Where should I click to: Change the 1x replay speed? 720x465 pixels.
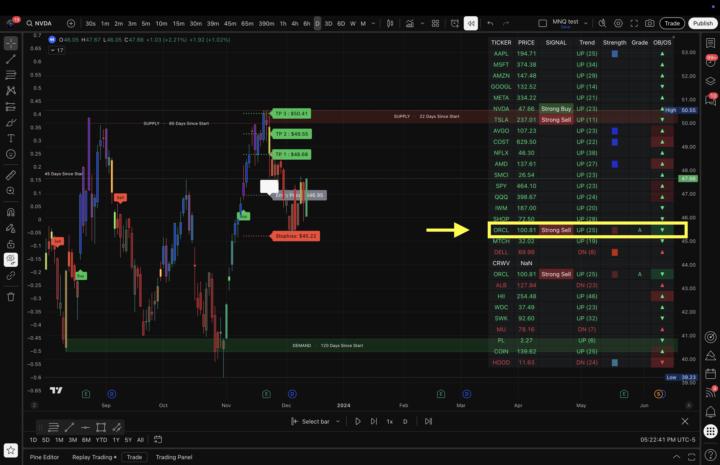389,421
